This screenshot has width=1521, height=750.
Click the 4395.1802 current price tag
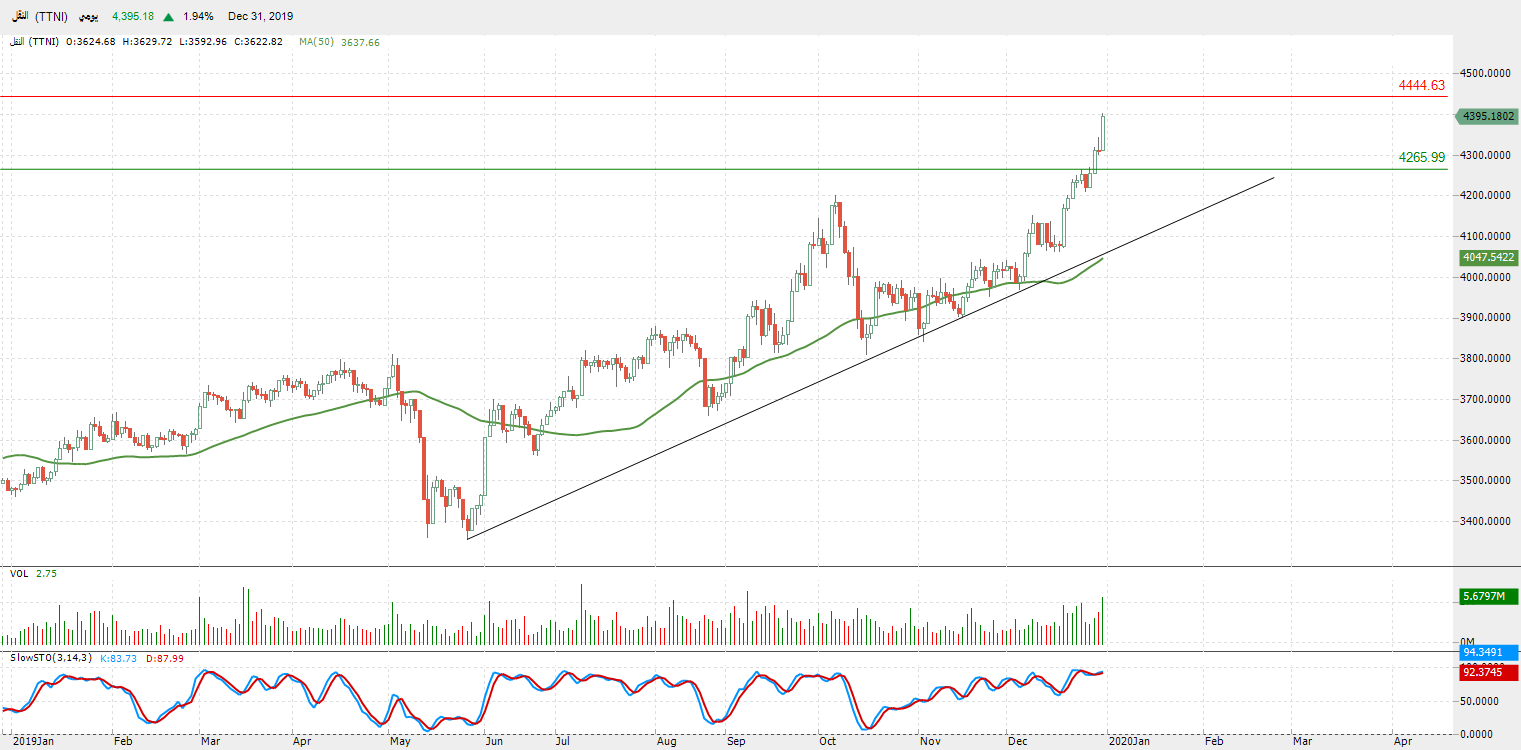point(1488,116)
